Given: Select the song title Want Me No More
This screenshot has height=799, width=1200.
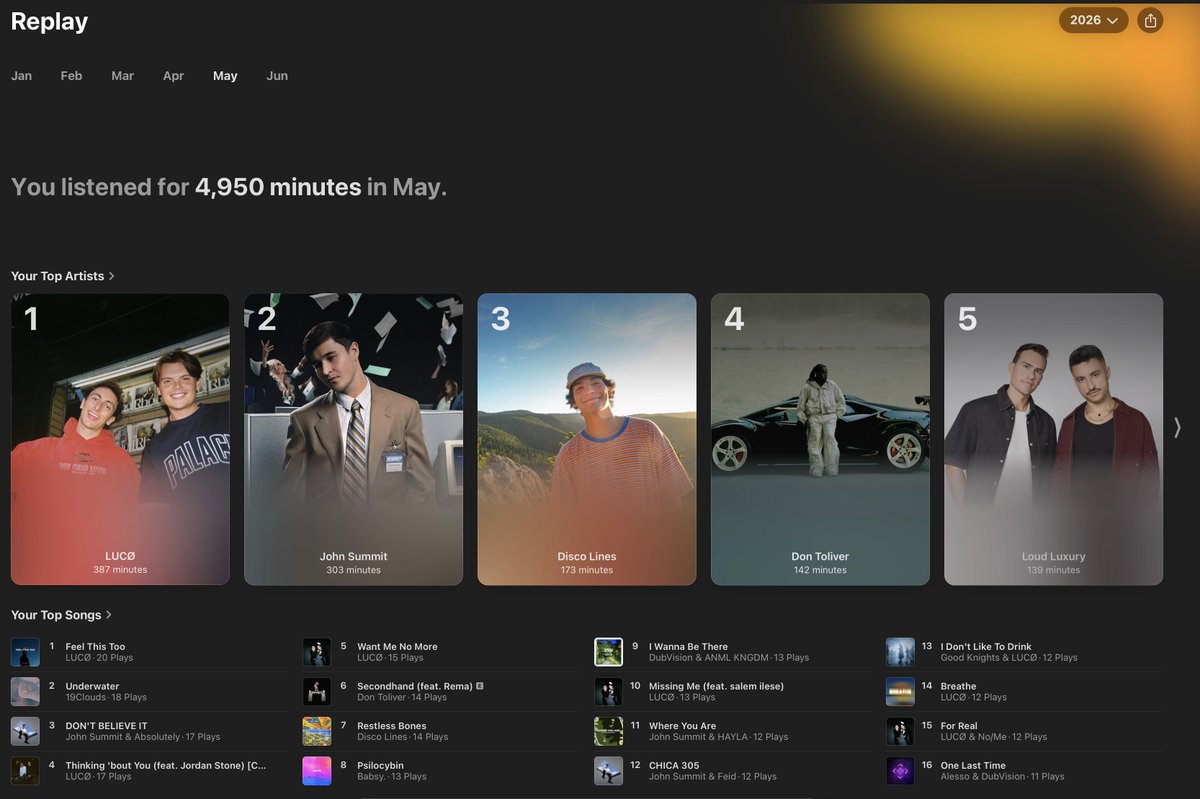Looking at the screenshot, I should pos(397,647).
